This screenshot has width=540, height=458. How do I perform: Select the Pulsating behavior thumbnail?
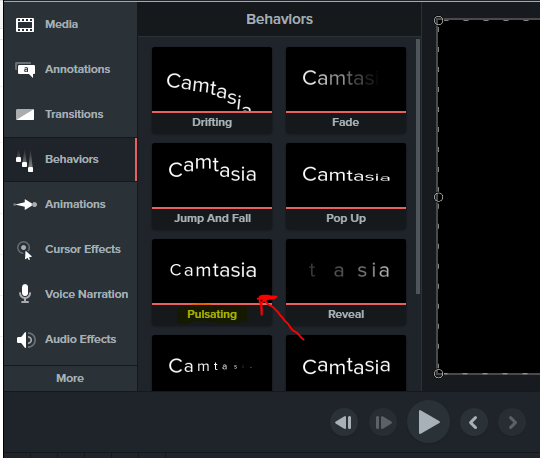tap(212, 271)
